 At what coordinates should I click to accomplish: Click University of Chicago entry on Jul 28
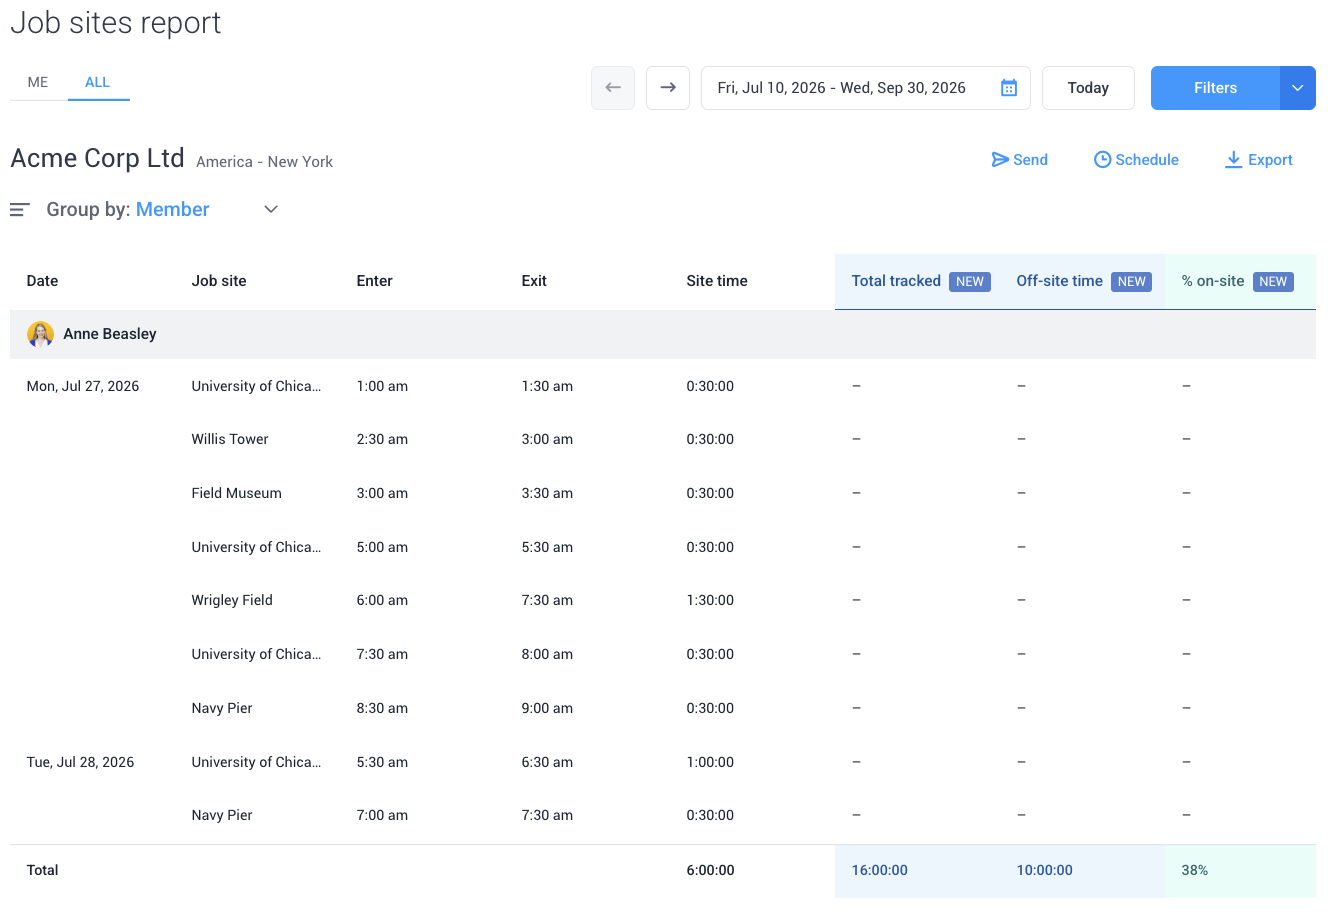coord(256,762)
